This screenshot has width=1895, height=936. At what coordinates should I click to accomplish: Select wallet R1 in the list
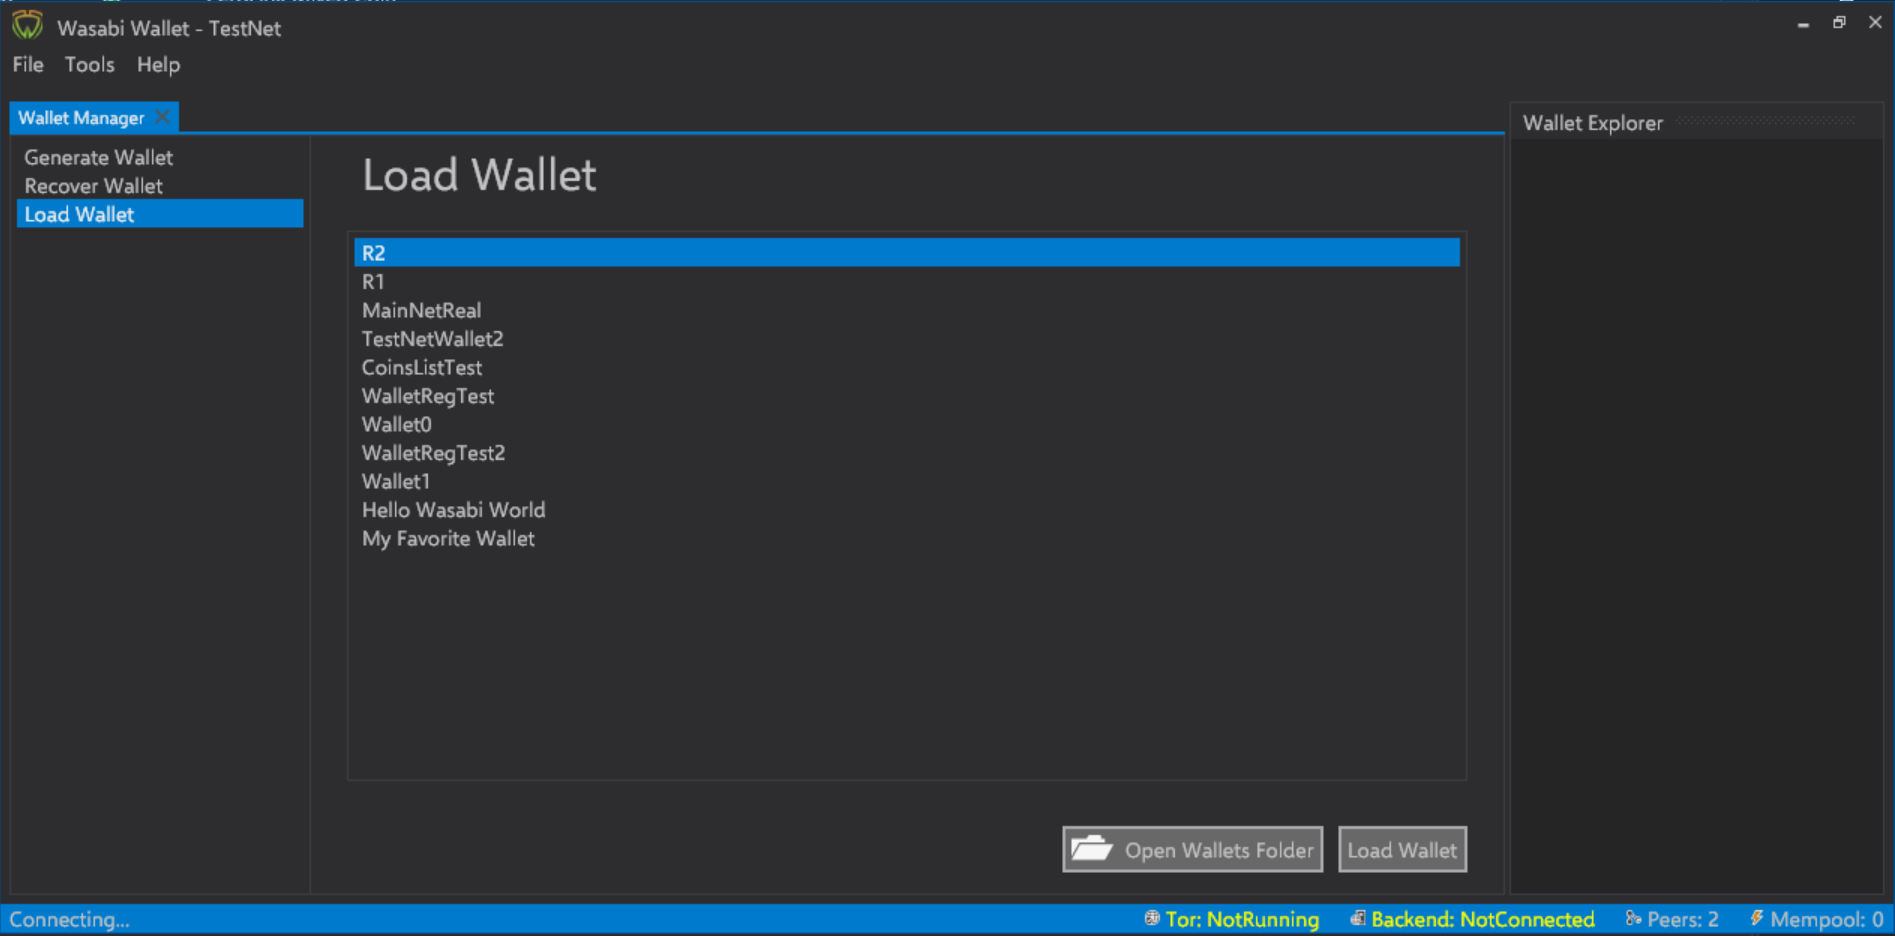tap(907, 281)
